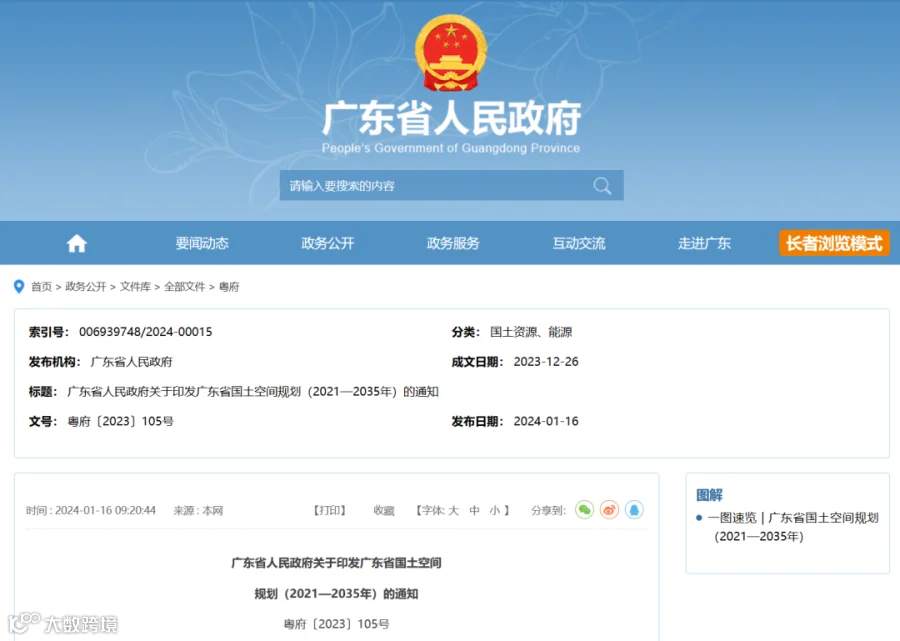Open the 走进广东 menu

[704, 243]
